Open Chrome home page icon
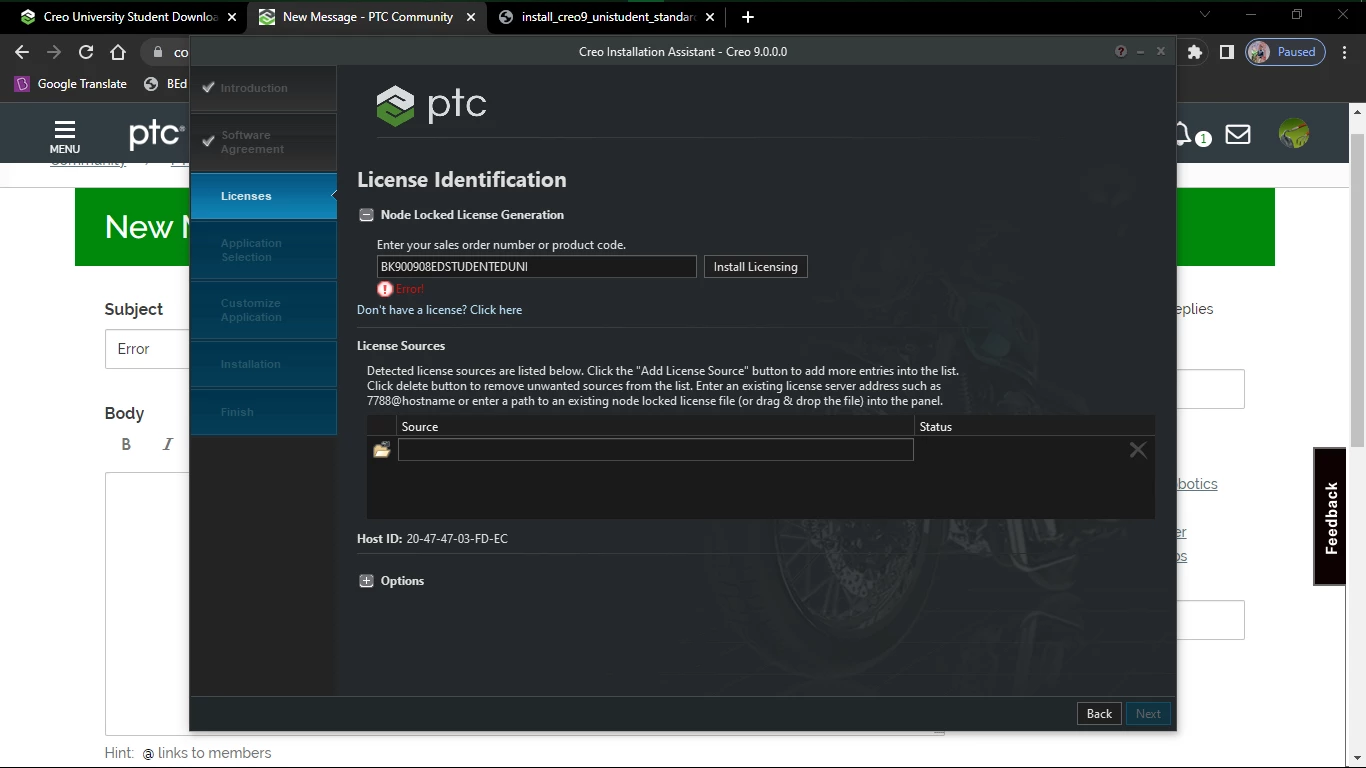The width and height of the screenshot is (1366, 768). coord(118,52)
